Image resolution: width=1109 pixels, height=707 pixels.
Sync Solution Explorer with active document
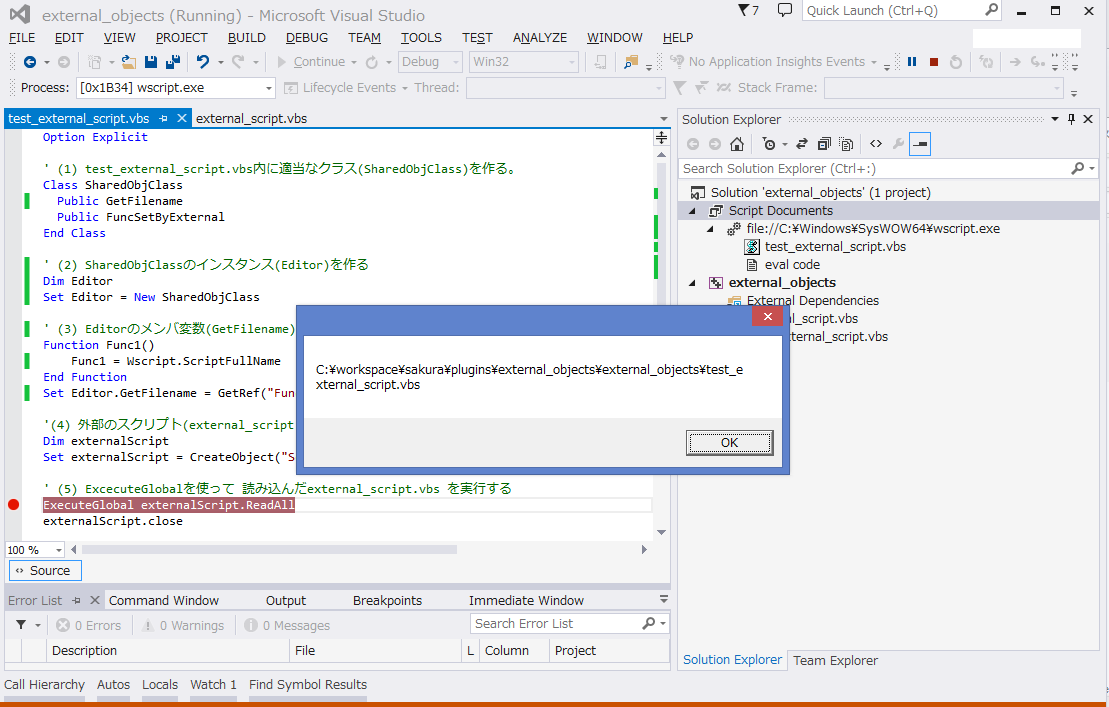(801, 144)
